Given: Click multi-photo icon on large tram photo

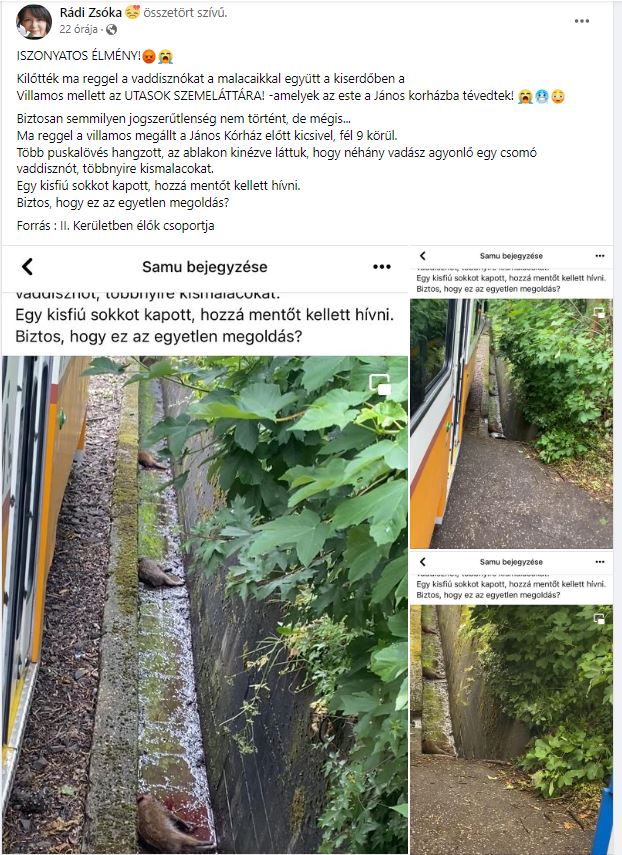Looking at the screenshot, I should (x=380, y=384).
